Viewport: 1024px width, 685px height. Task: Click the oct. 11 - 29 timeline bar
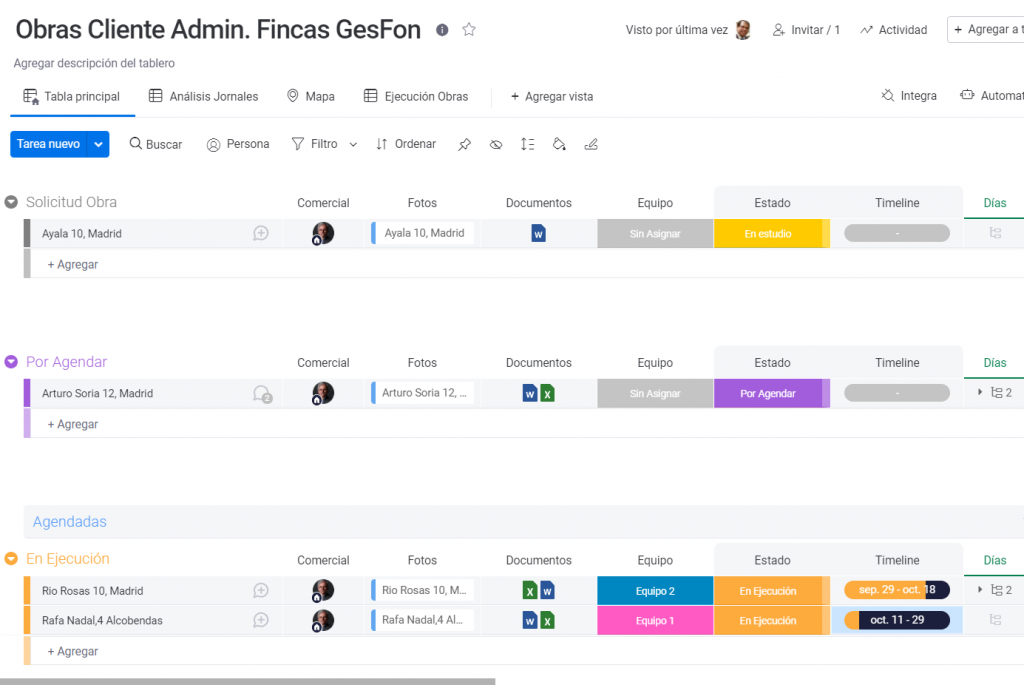click(896, 621)
